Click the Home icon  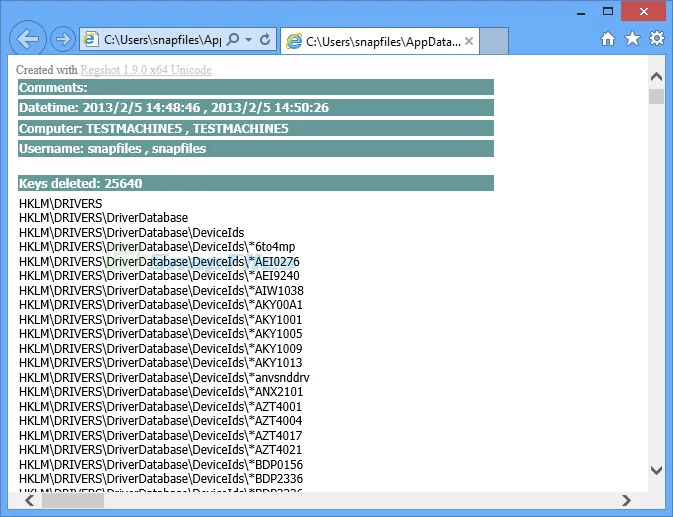pyautogui.click(x=608, y=39)
